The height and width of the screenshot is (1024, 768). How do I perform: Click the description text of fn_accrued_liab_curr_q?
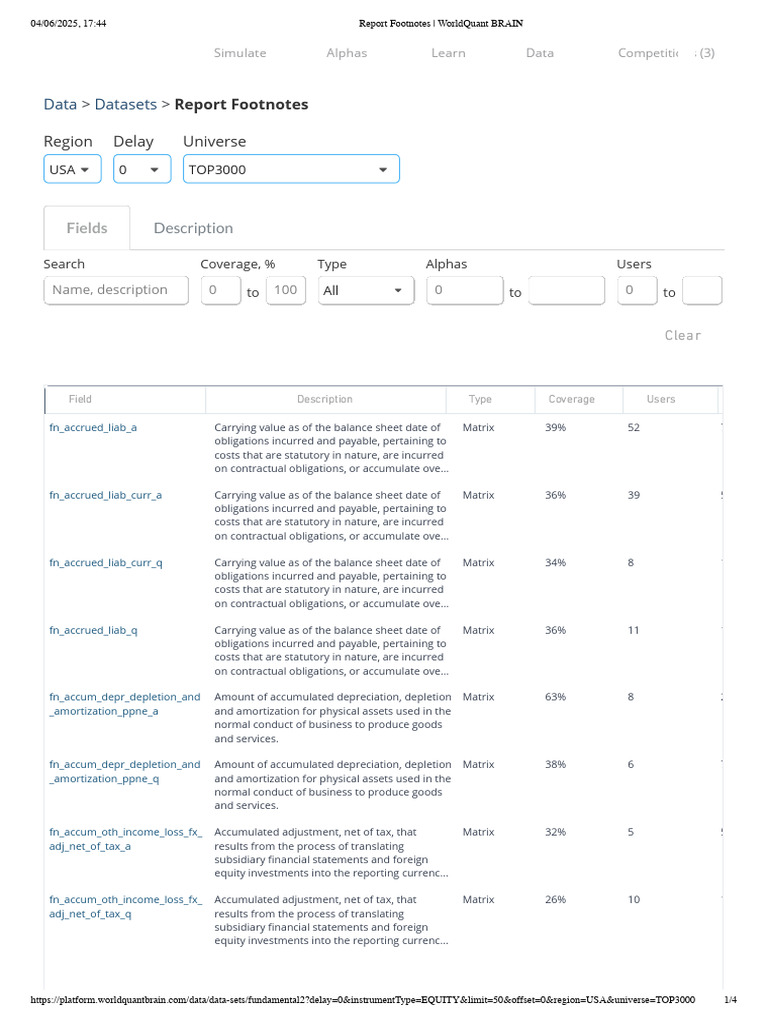click(331, 583)
